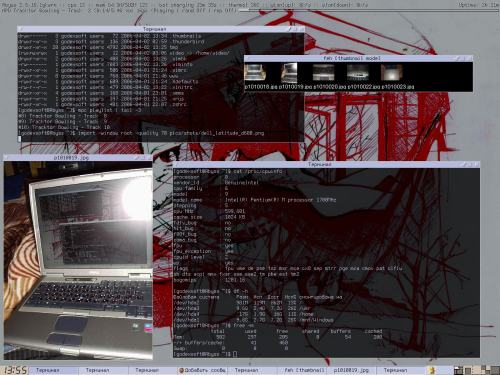This screenshot has height=375, width=500.
Task: Click the 'Uptime' entry in top status bar
Action: click(479, 5)
